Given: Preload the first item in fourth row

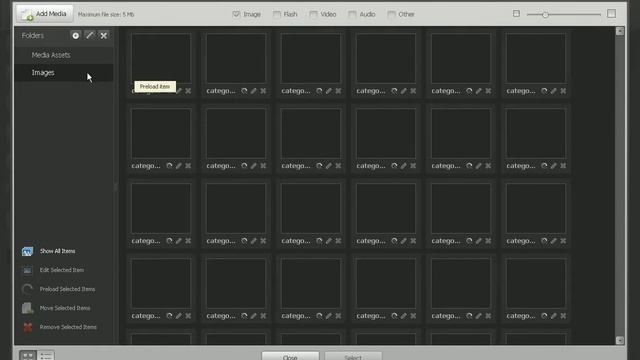Looking at the screenshot, I should 169,316.
